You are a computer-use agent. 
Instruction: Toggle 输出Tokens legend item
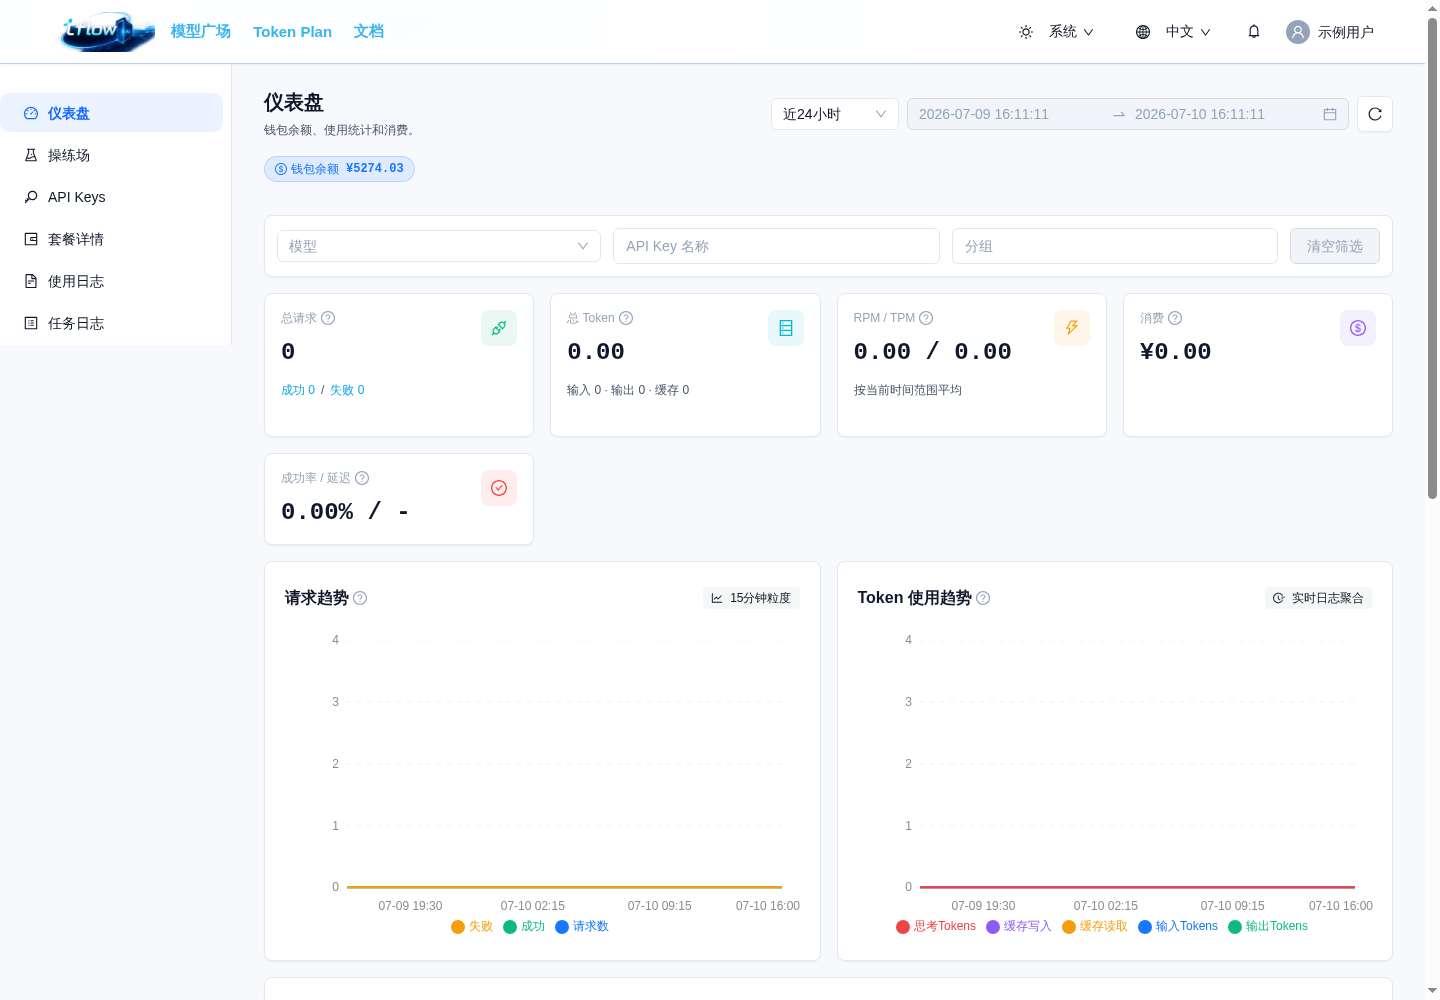1268,927
